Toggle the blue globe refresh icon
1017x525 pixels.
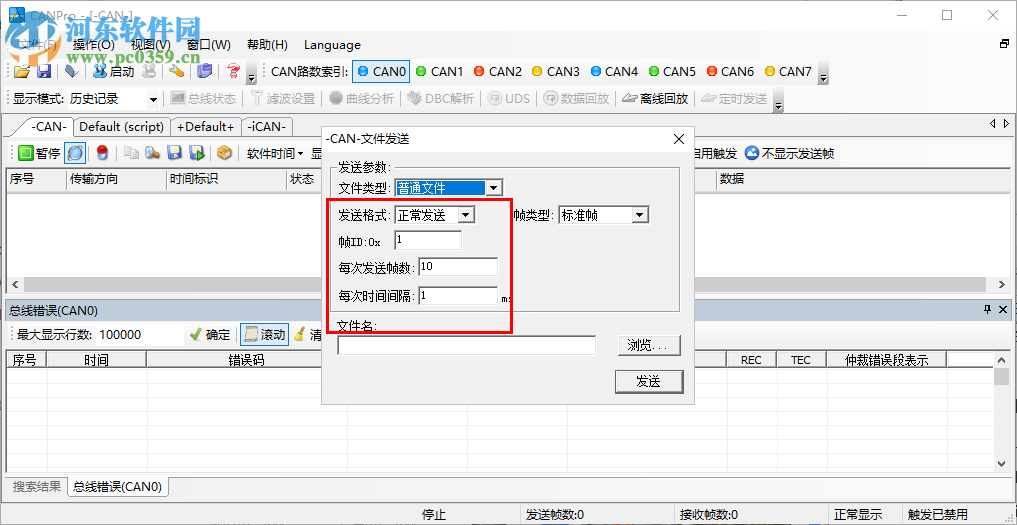75,153
